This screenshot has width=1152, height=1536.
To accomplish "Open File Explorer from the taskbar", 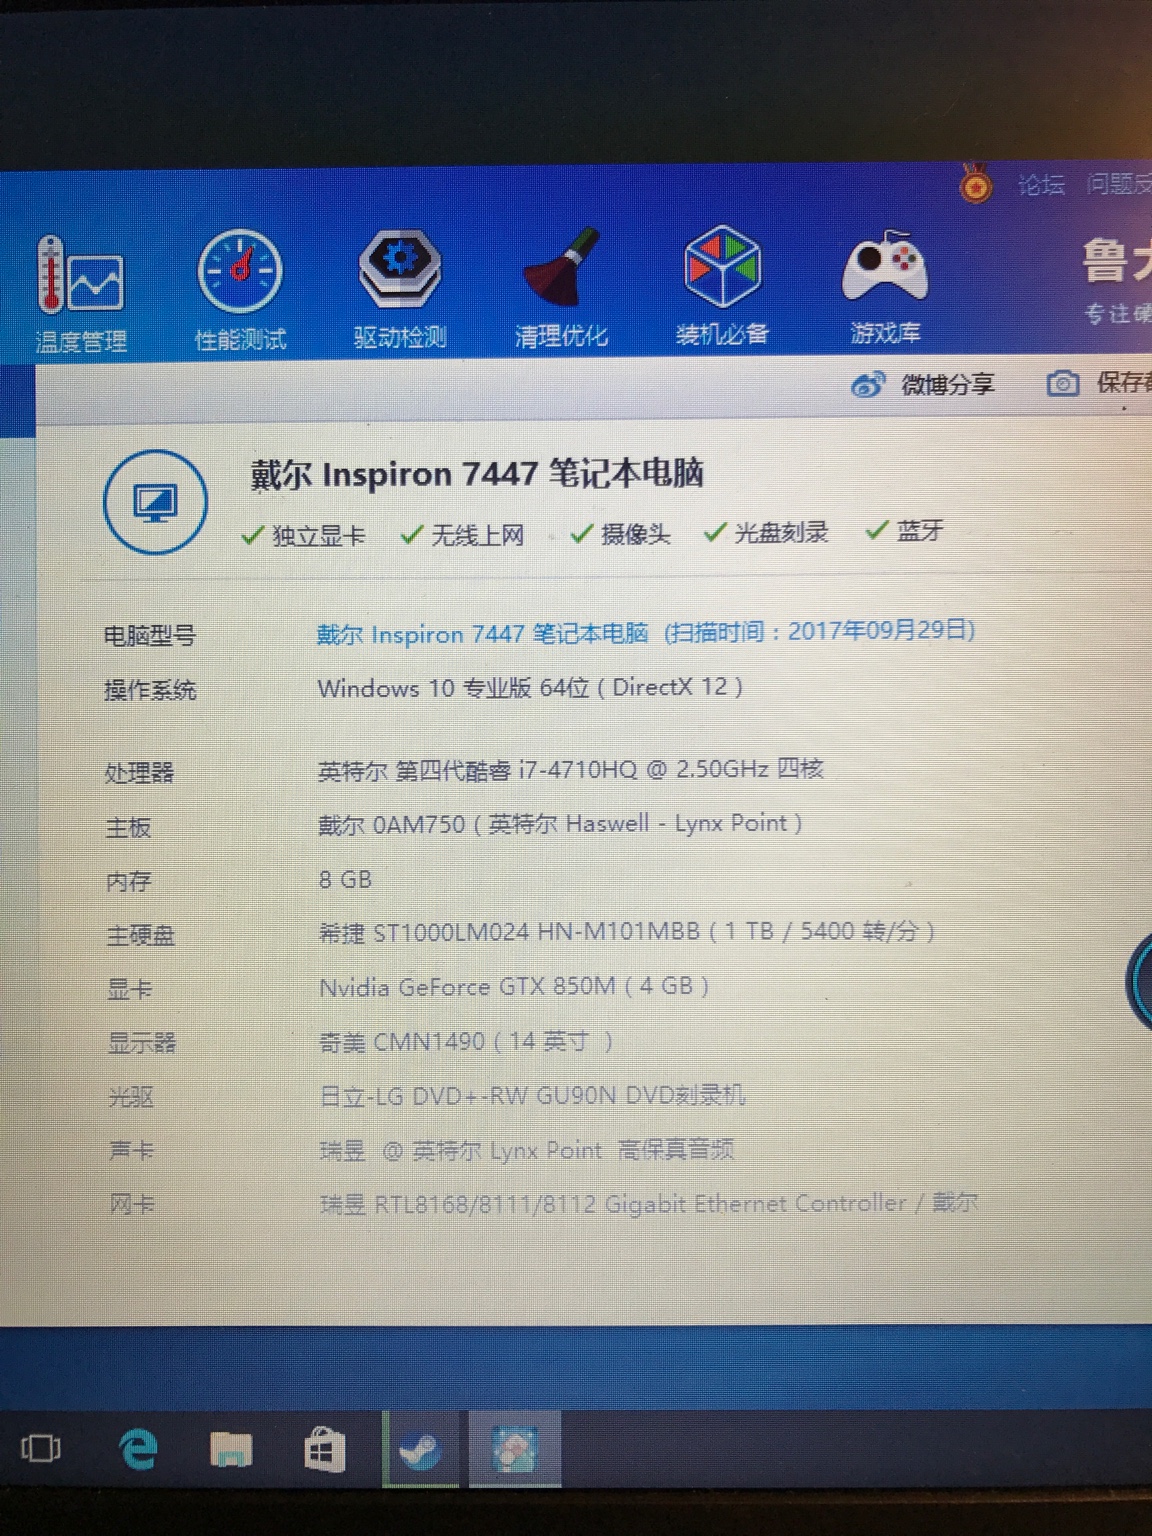I will (230, 1448).
